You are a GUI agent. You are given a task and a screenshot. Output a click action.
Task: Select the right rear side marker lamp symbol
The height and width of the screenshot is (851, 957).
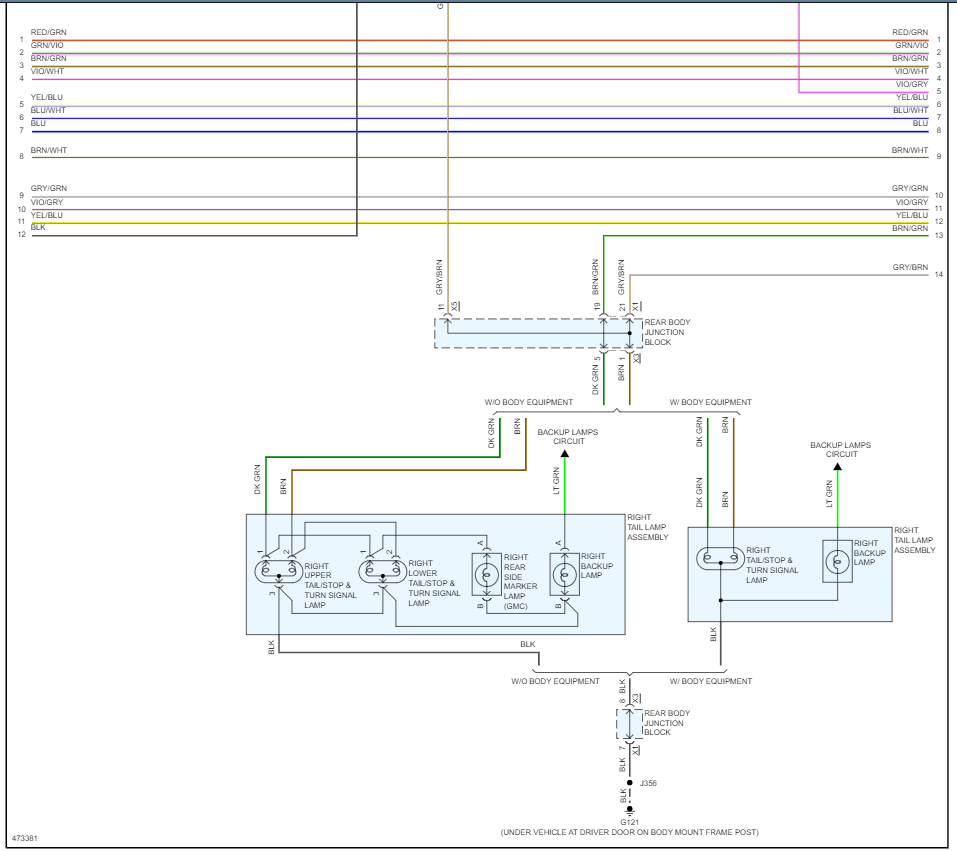click(x=487, y=574)
